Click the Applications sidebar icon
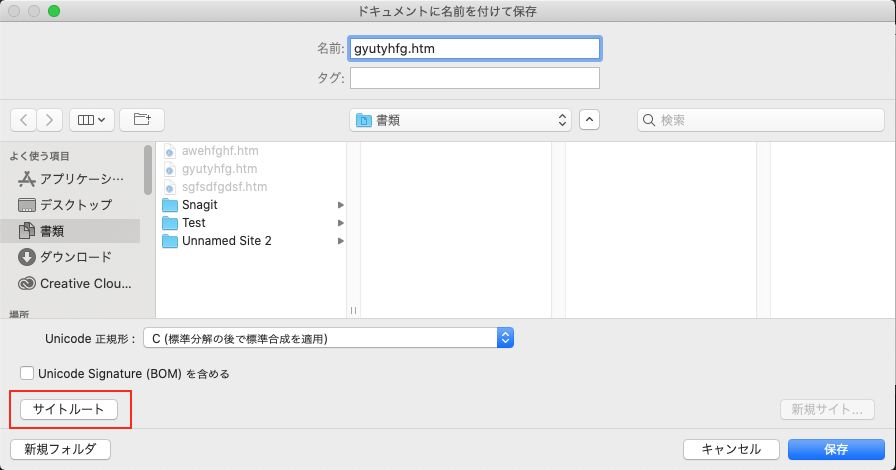 27,179
